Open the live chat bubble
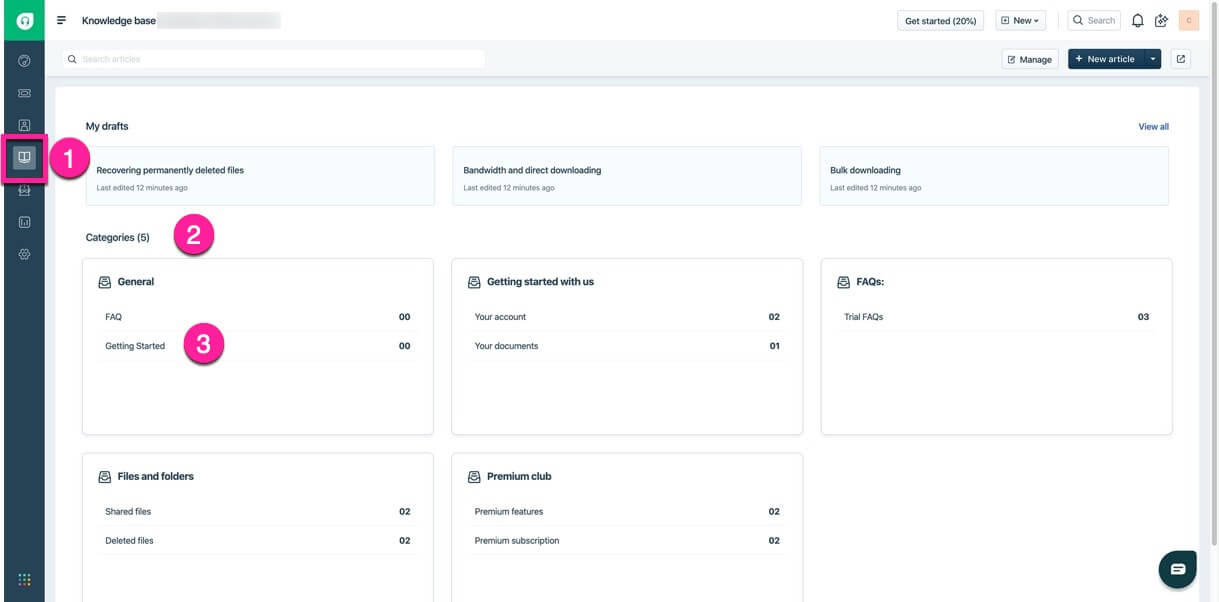Screen dimensions: 1219x602 pyautogui.click(x=1177, y=568)
